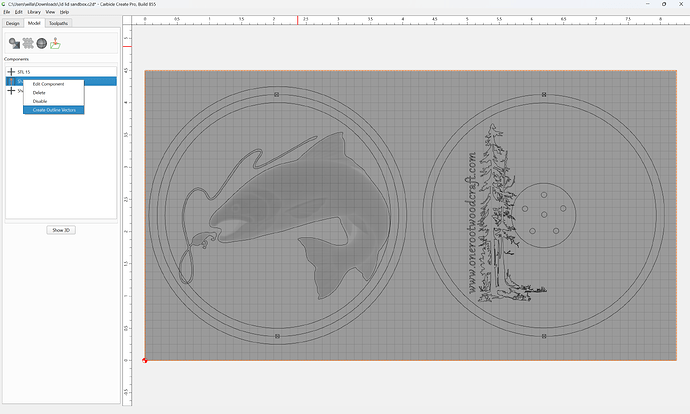Open the View menu
The image size is (690, 414).
point(50,12)
